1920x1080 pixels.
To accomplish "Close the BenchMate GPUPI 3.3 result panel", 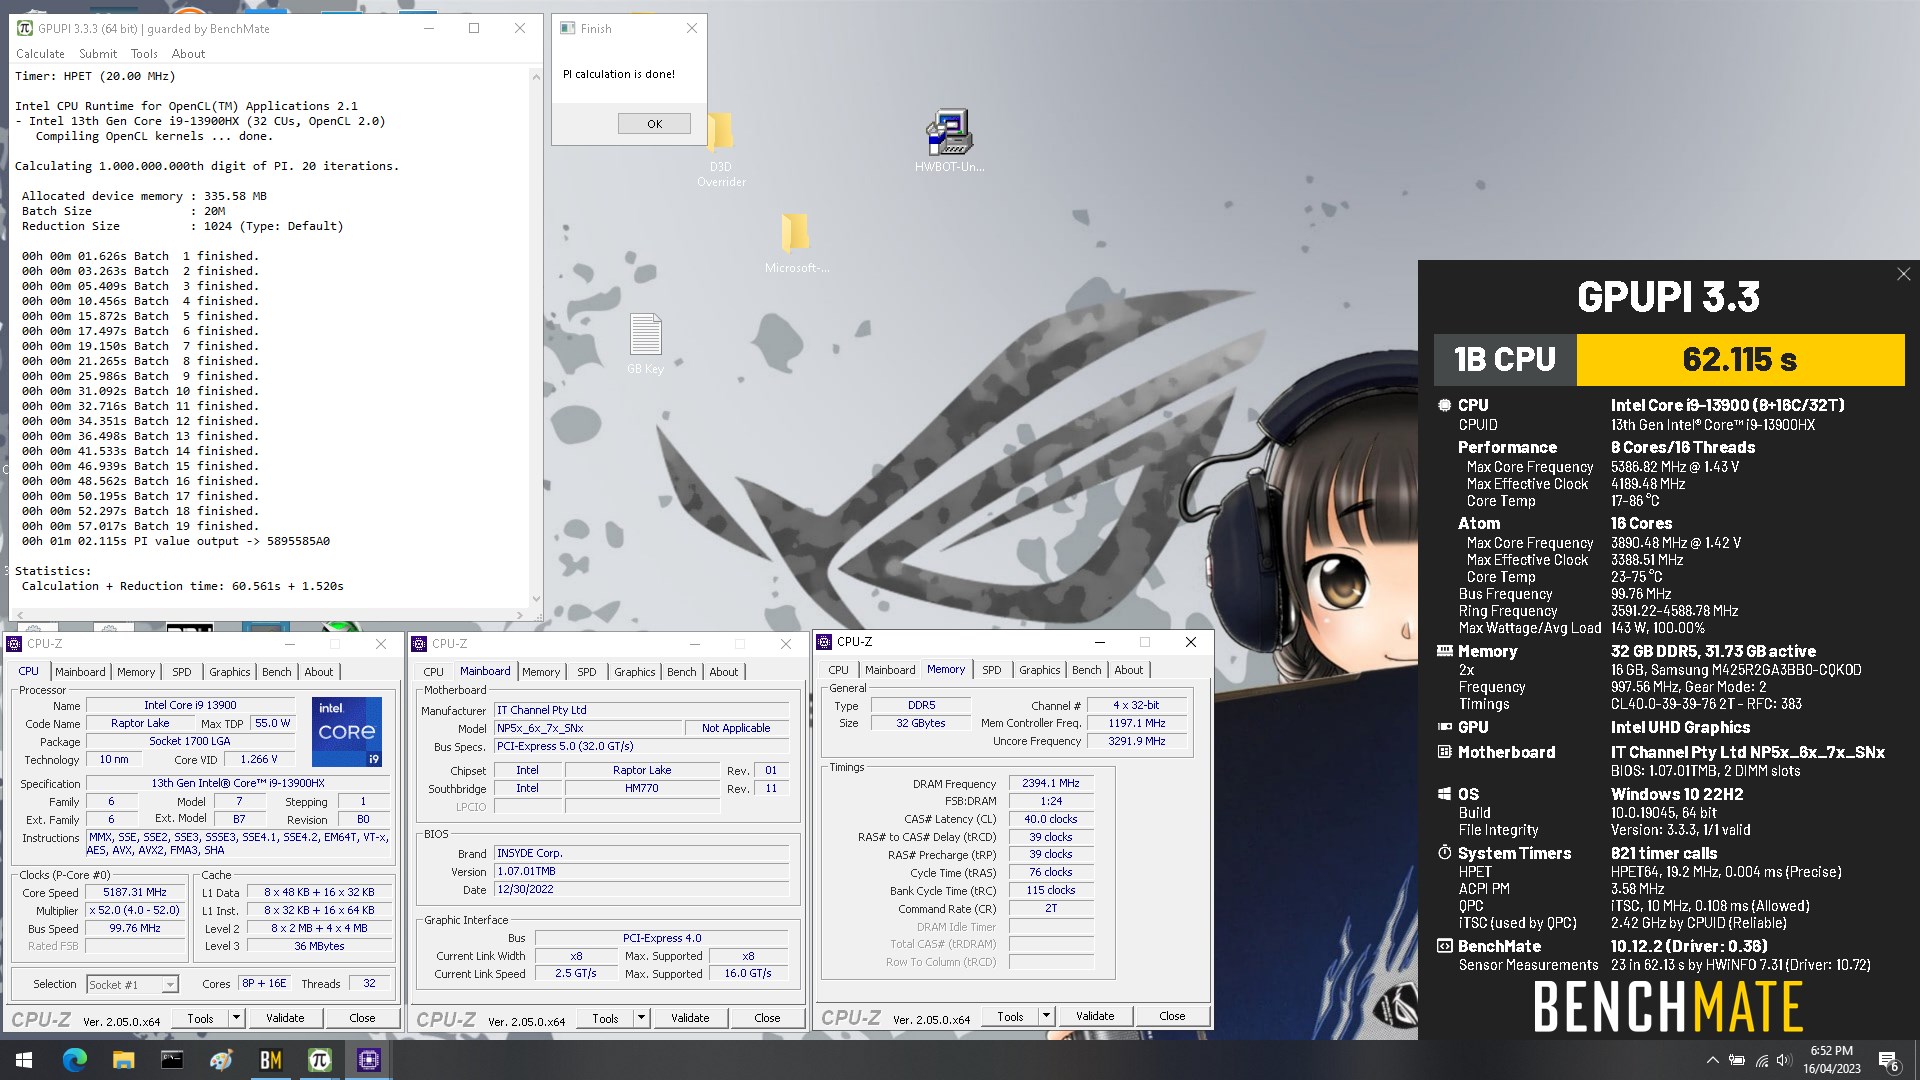I will (1903, 274).
